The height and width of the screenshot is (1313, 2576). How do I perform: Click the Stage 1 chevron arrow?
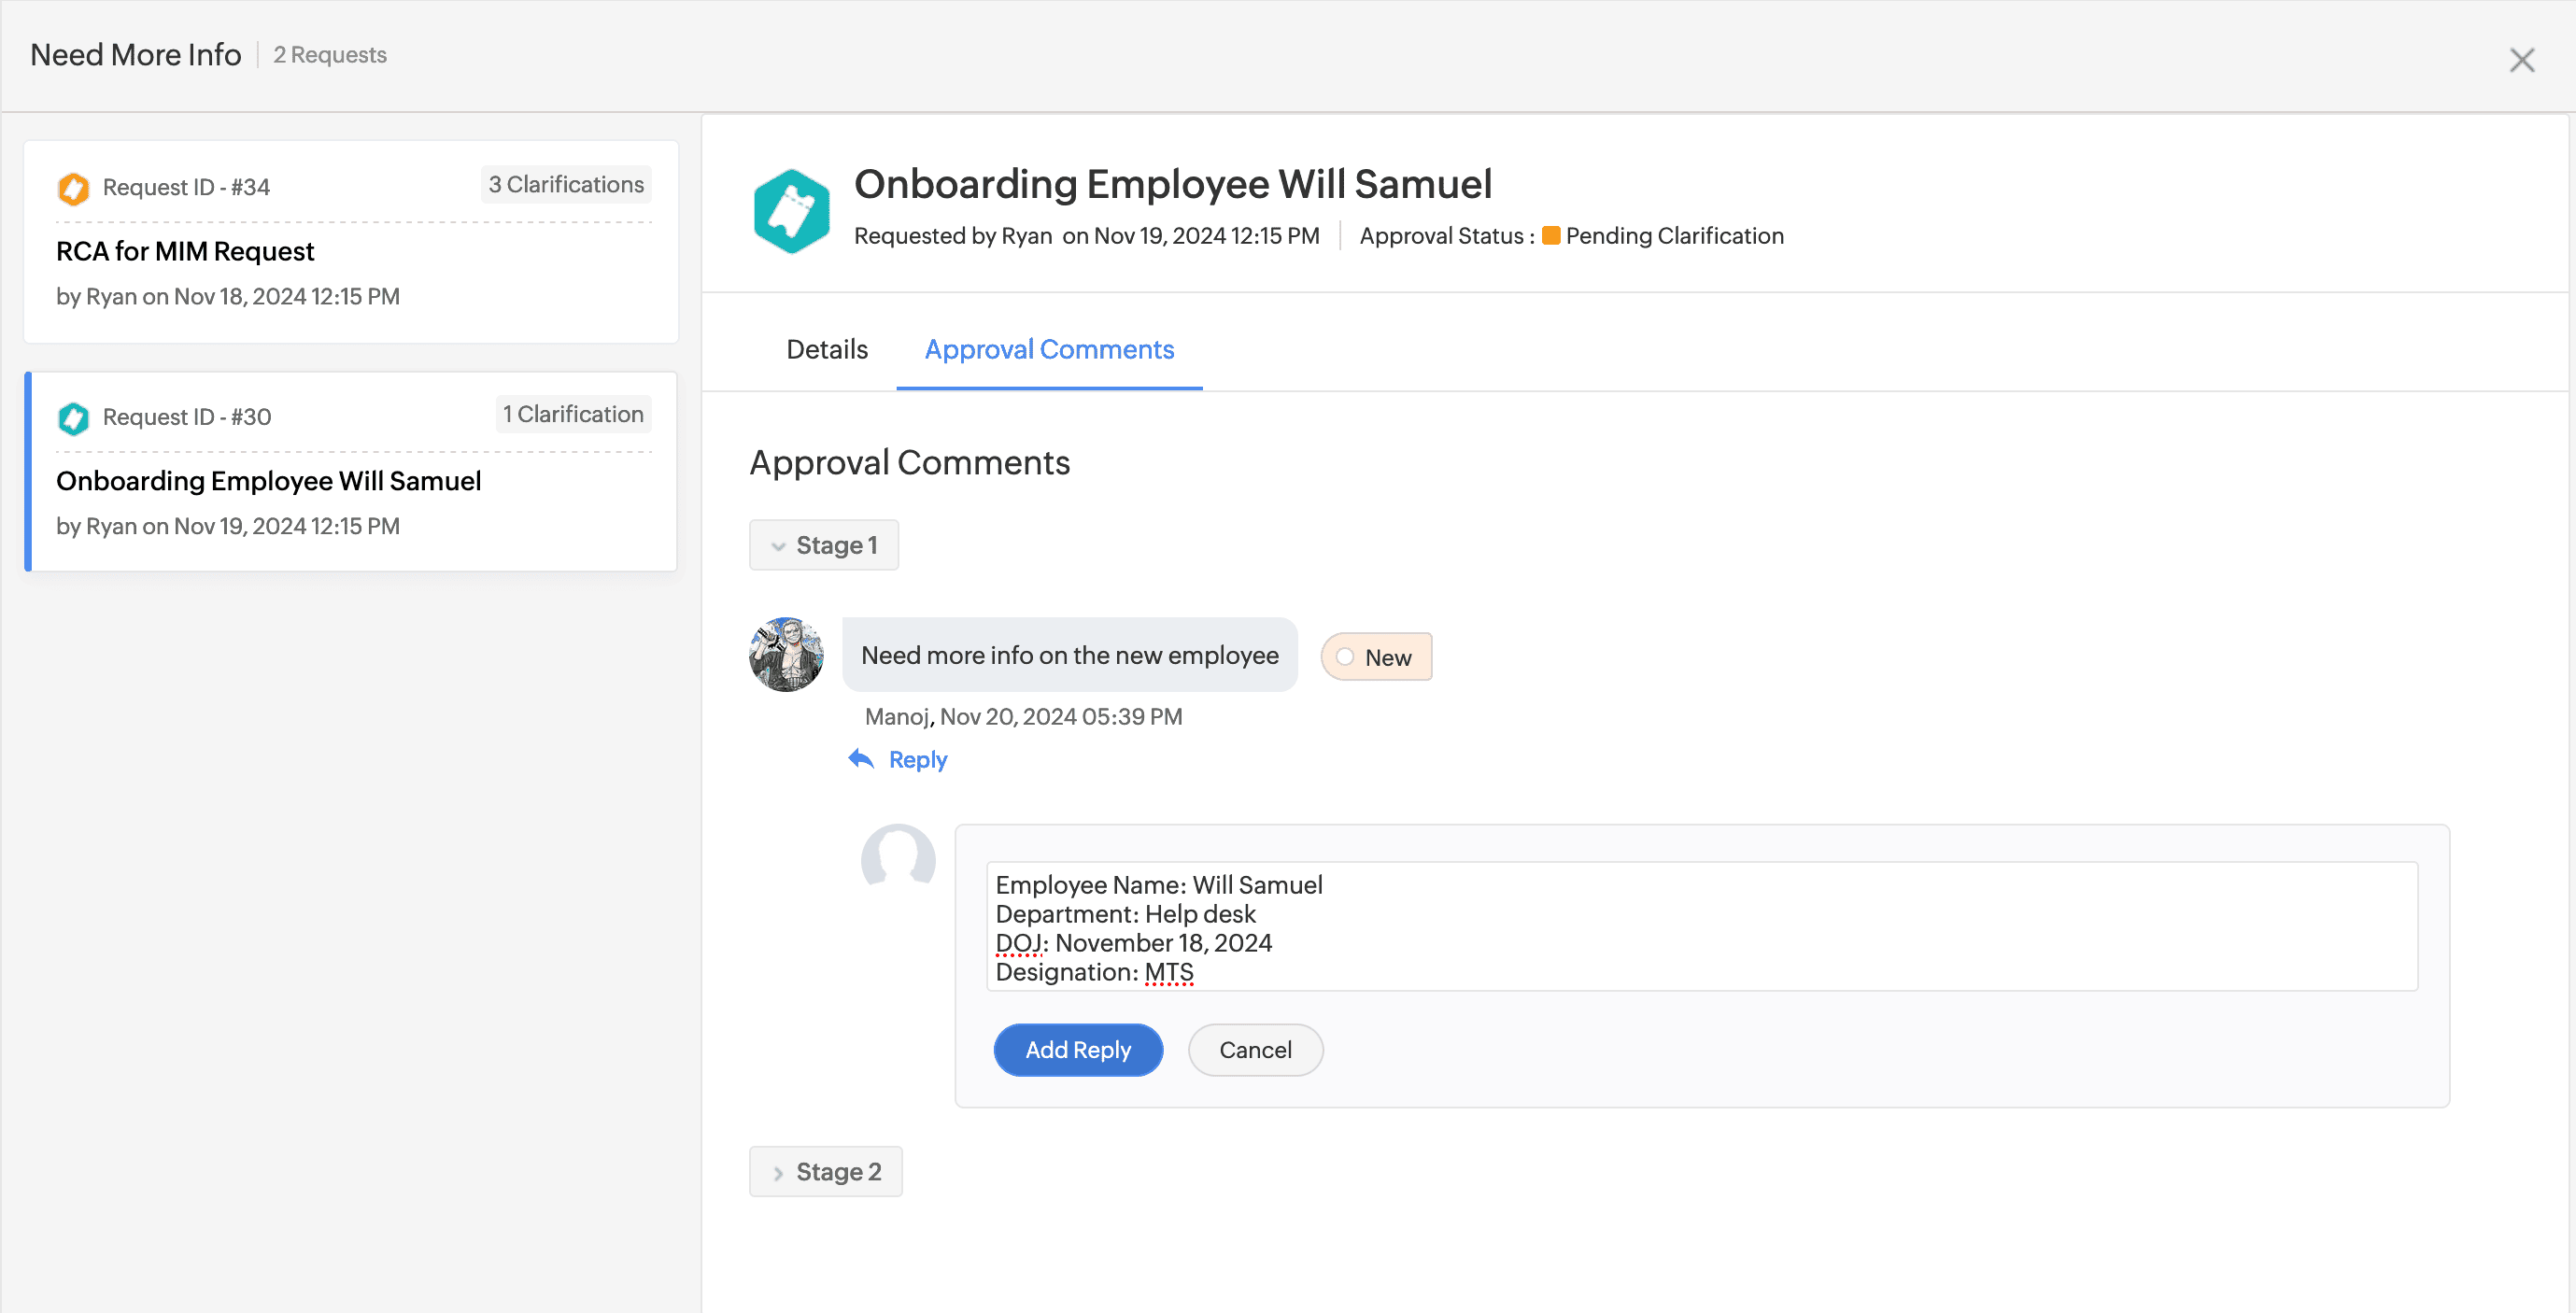(778, 546)
